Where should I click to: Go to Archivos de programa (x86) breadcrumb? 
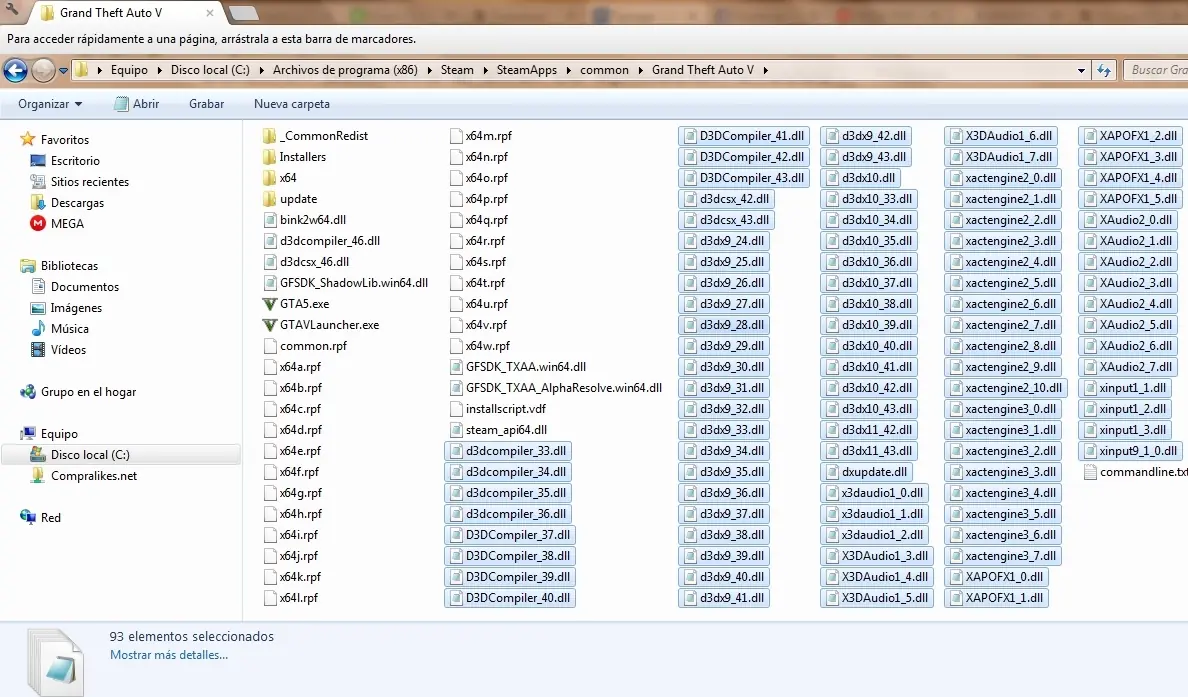click(345, 70)
